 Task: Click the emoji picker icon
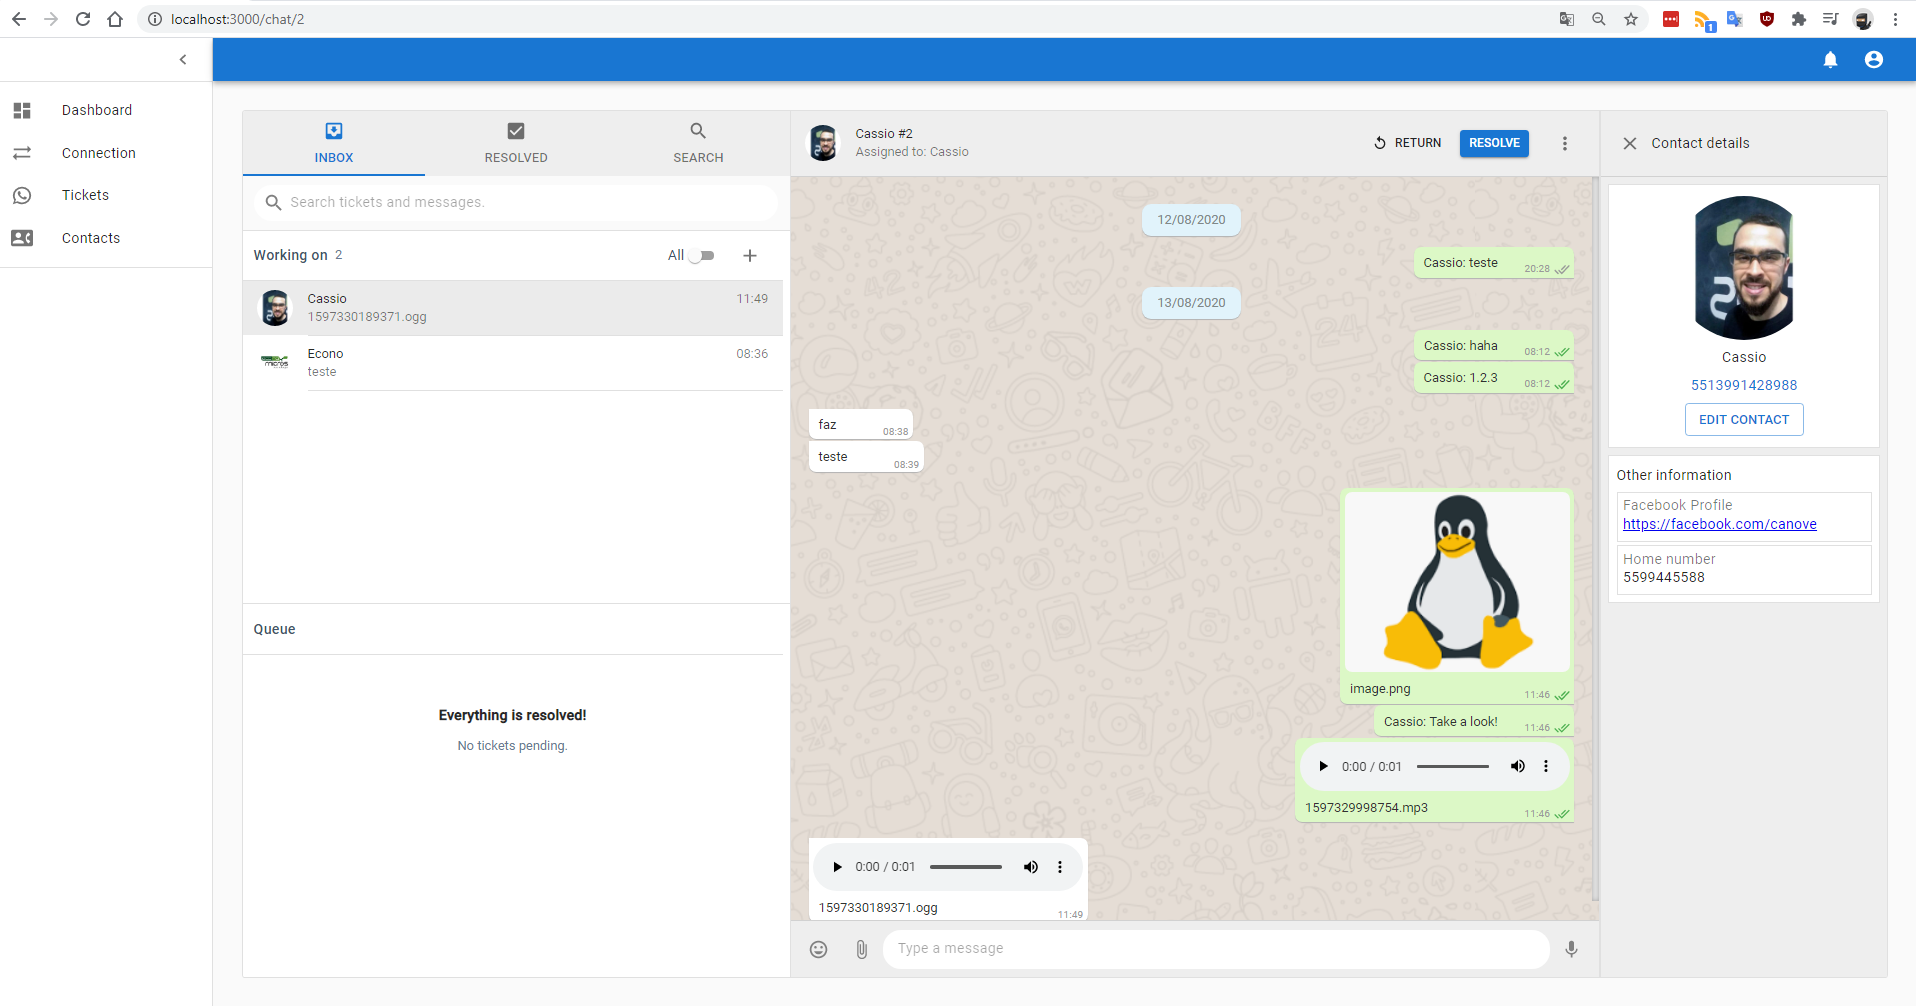click(x=818, y=949)
